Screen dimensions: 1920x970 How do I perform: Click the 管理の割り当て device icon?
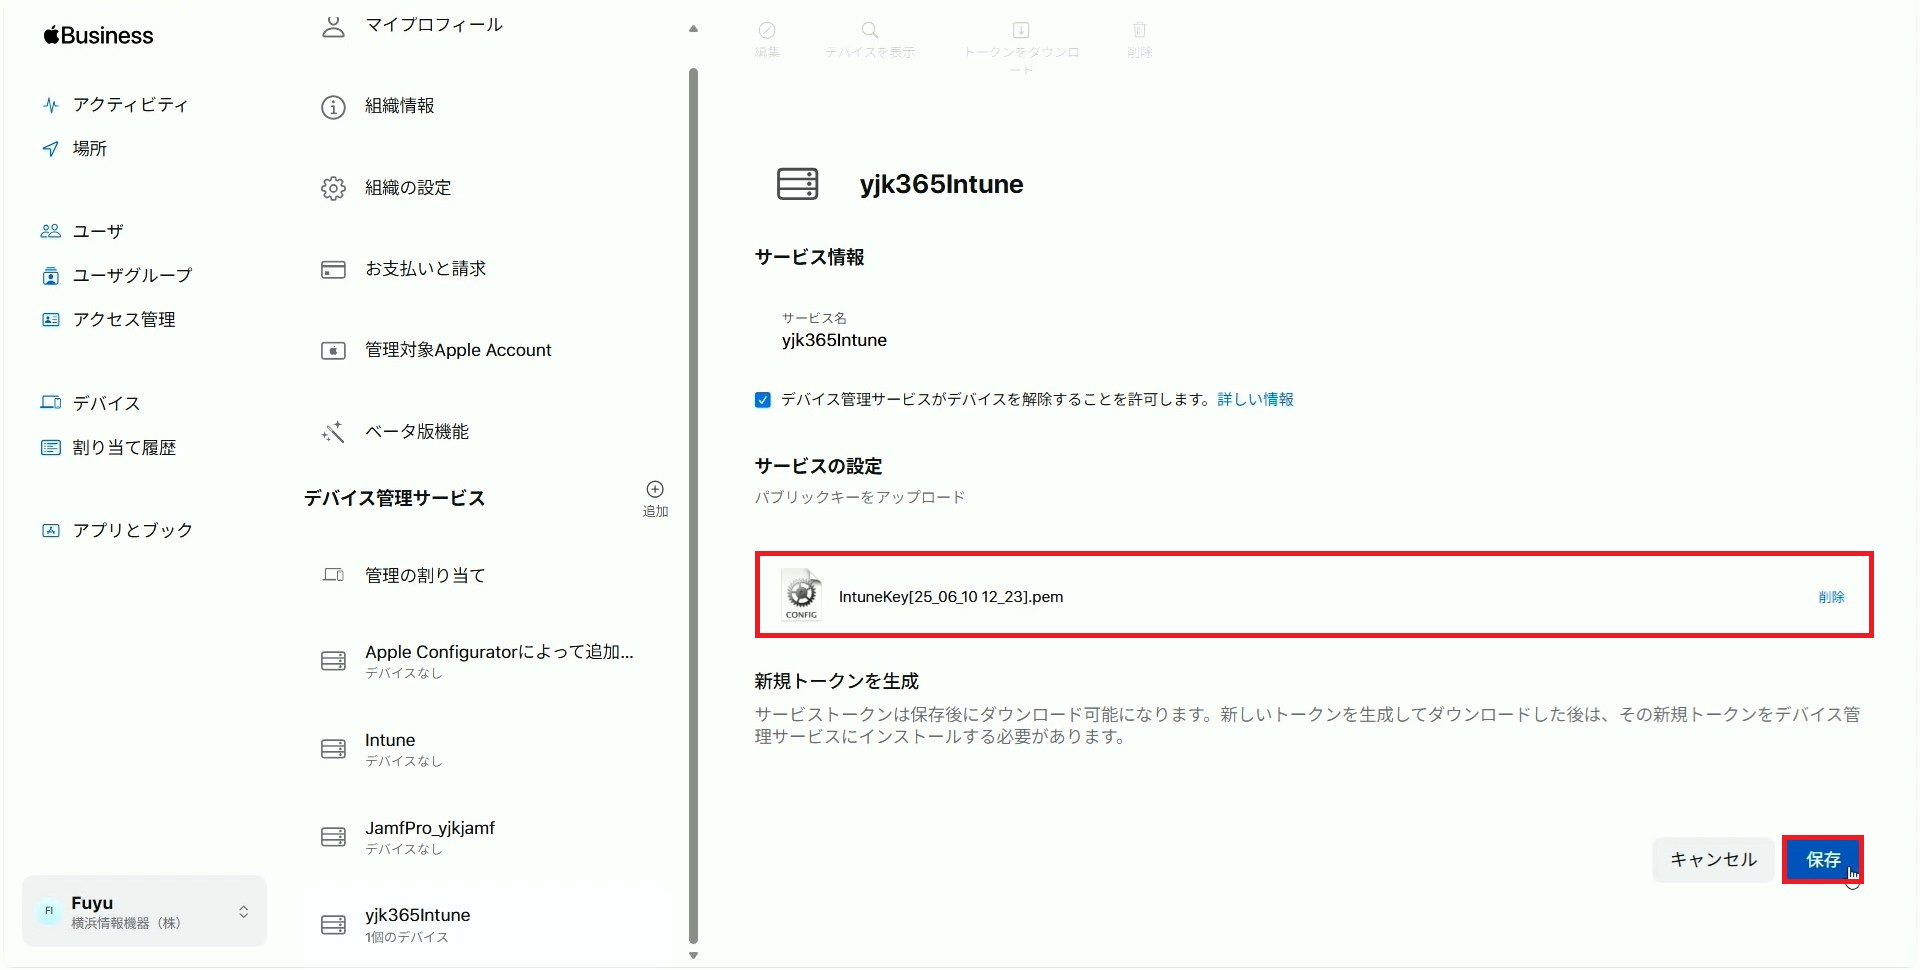click(x=333, y=575)
